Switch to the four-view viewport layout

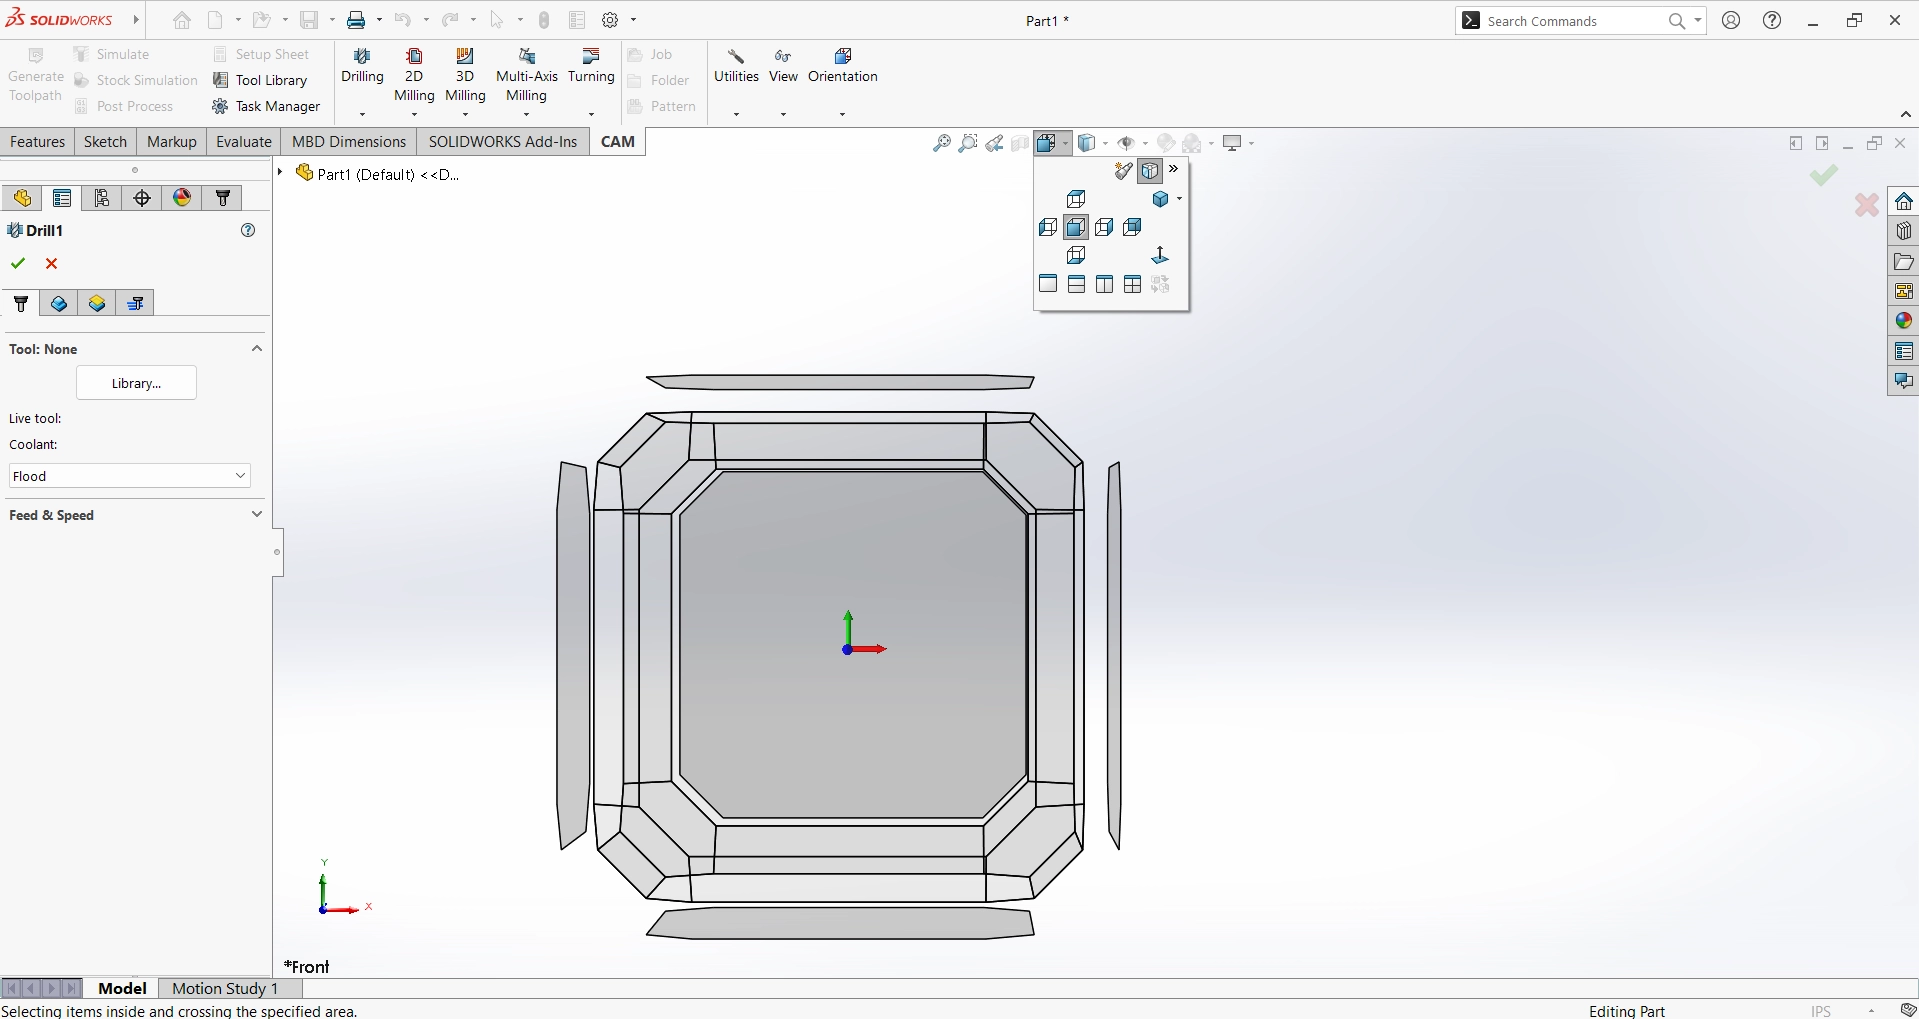coord(1132,285)
